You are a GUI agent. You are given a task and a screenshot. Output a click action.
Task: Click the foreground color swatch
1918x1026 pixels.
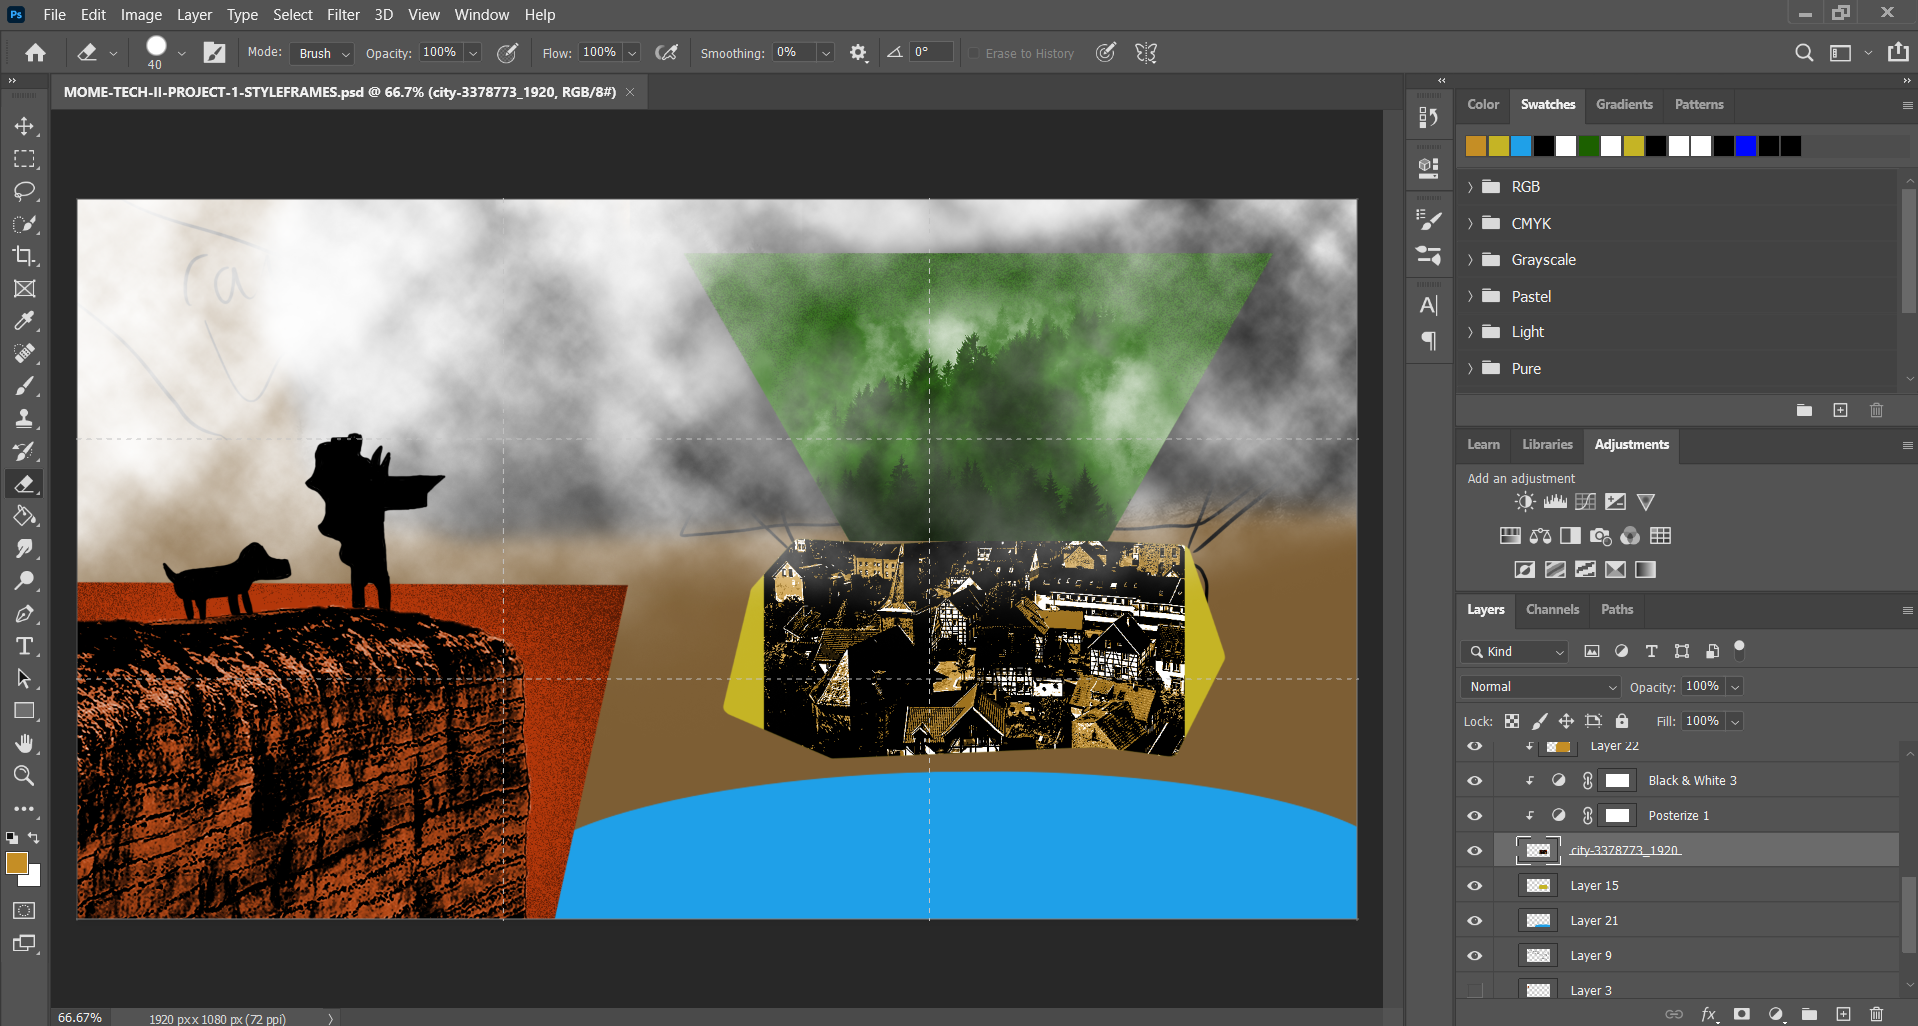click(17, 864)
